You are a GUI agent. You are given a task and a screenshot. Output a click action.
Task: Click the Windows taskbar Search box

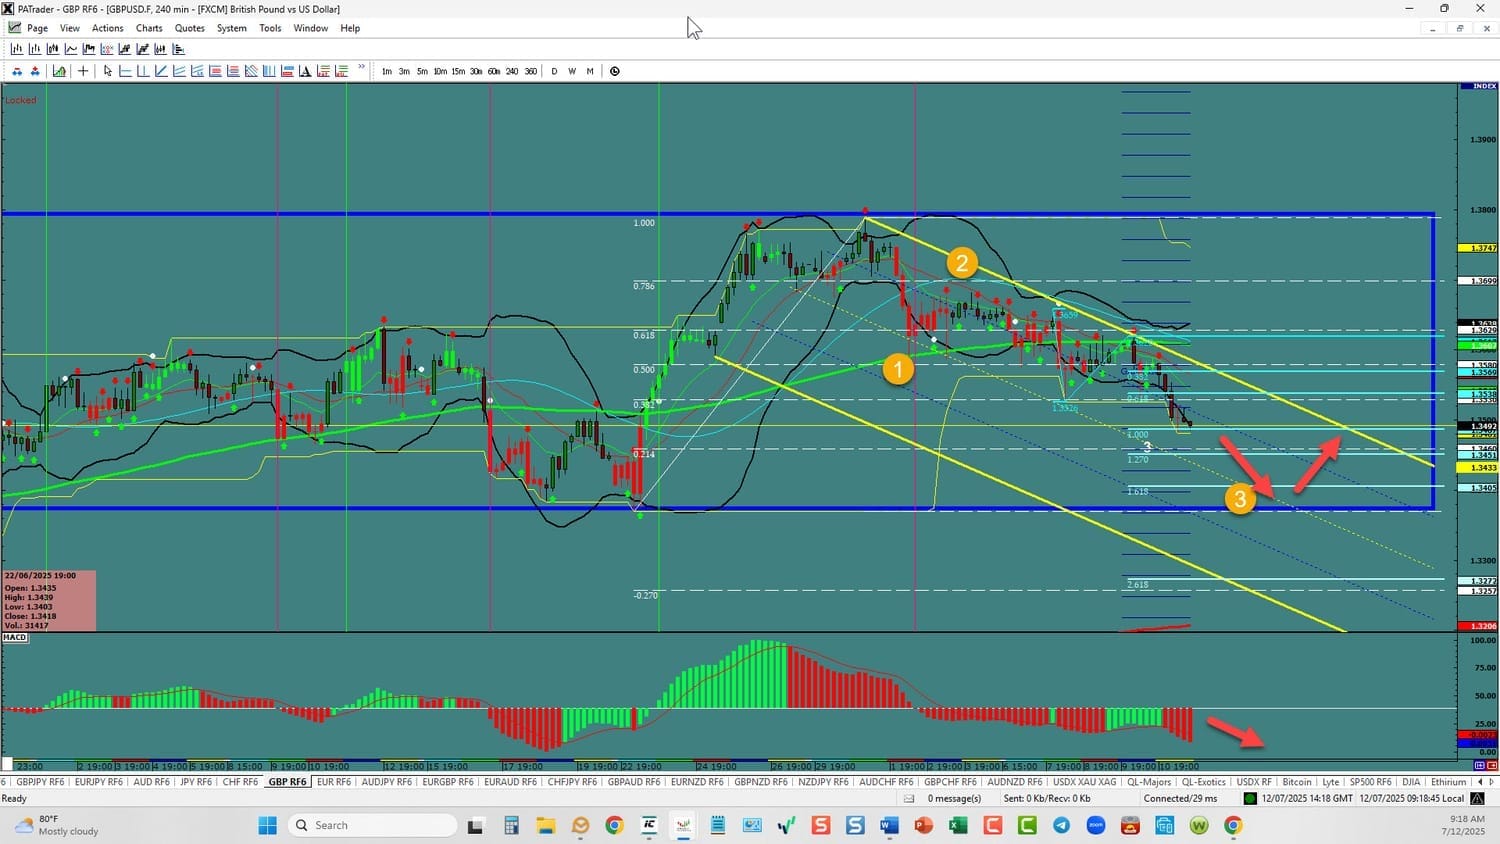(372, 825)
